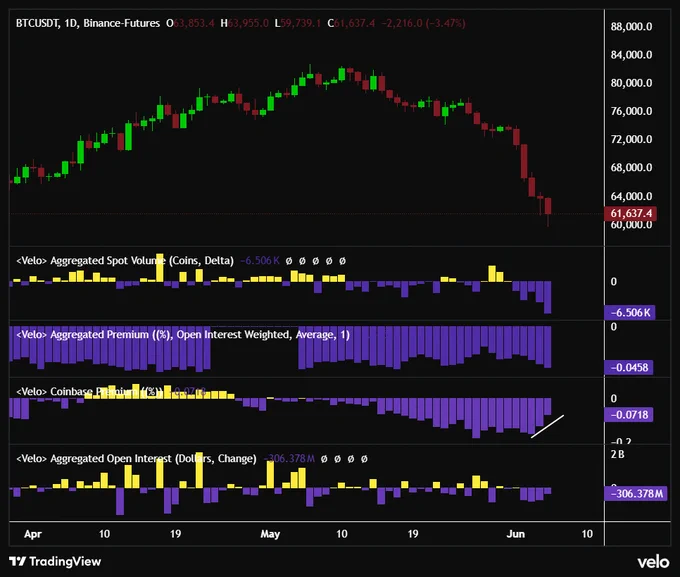Click the 72,000.0 price axis label

click(x=631, y=139)
